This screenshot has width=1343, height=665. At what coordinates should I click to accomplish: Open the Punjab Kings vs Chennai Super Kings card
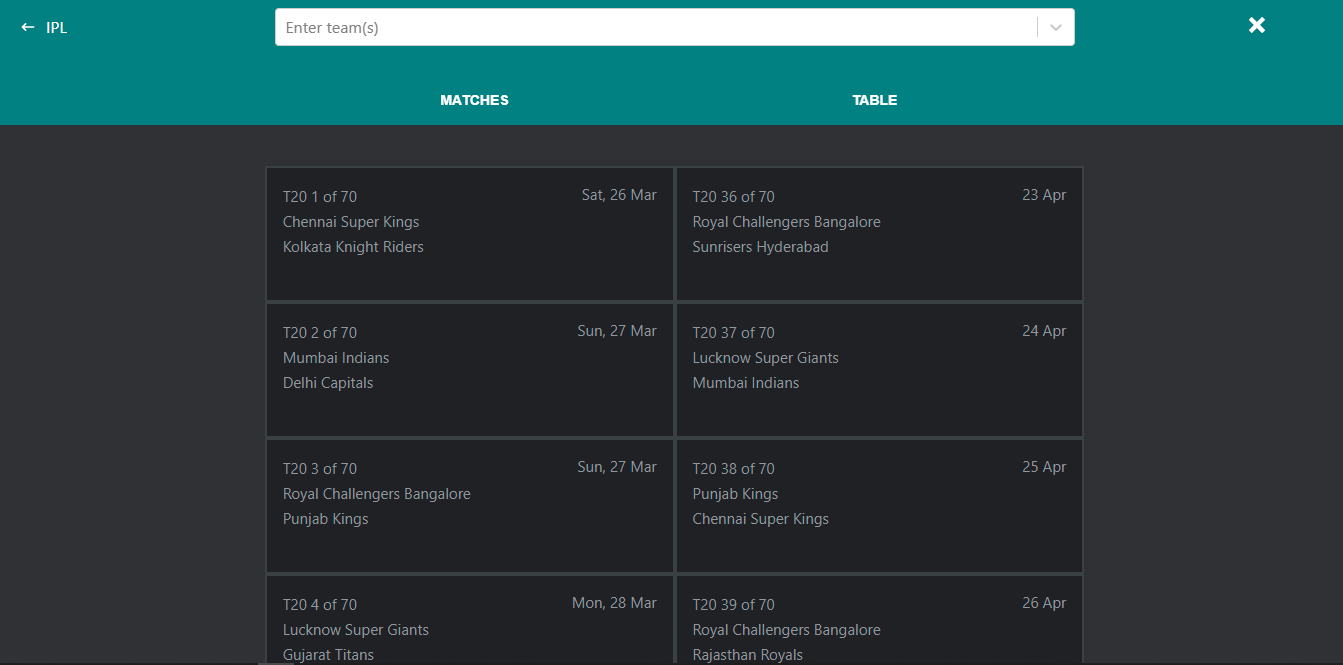pyautogui.click(x=879, y=506)
